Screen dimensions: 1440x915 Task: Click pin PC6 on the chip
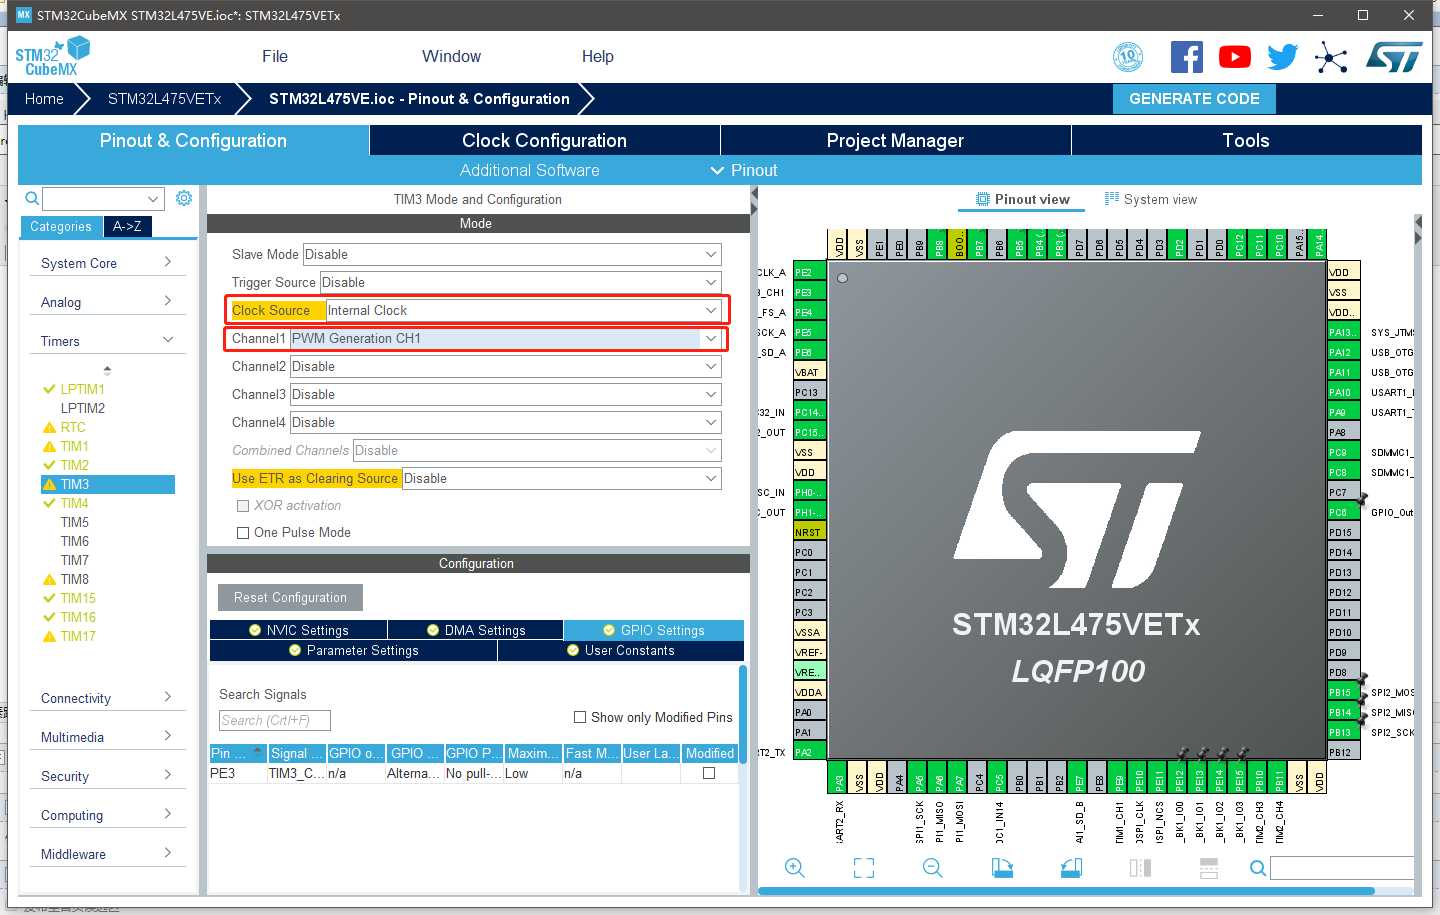click(x=1343, y=512)
